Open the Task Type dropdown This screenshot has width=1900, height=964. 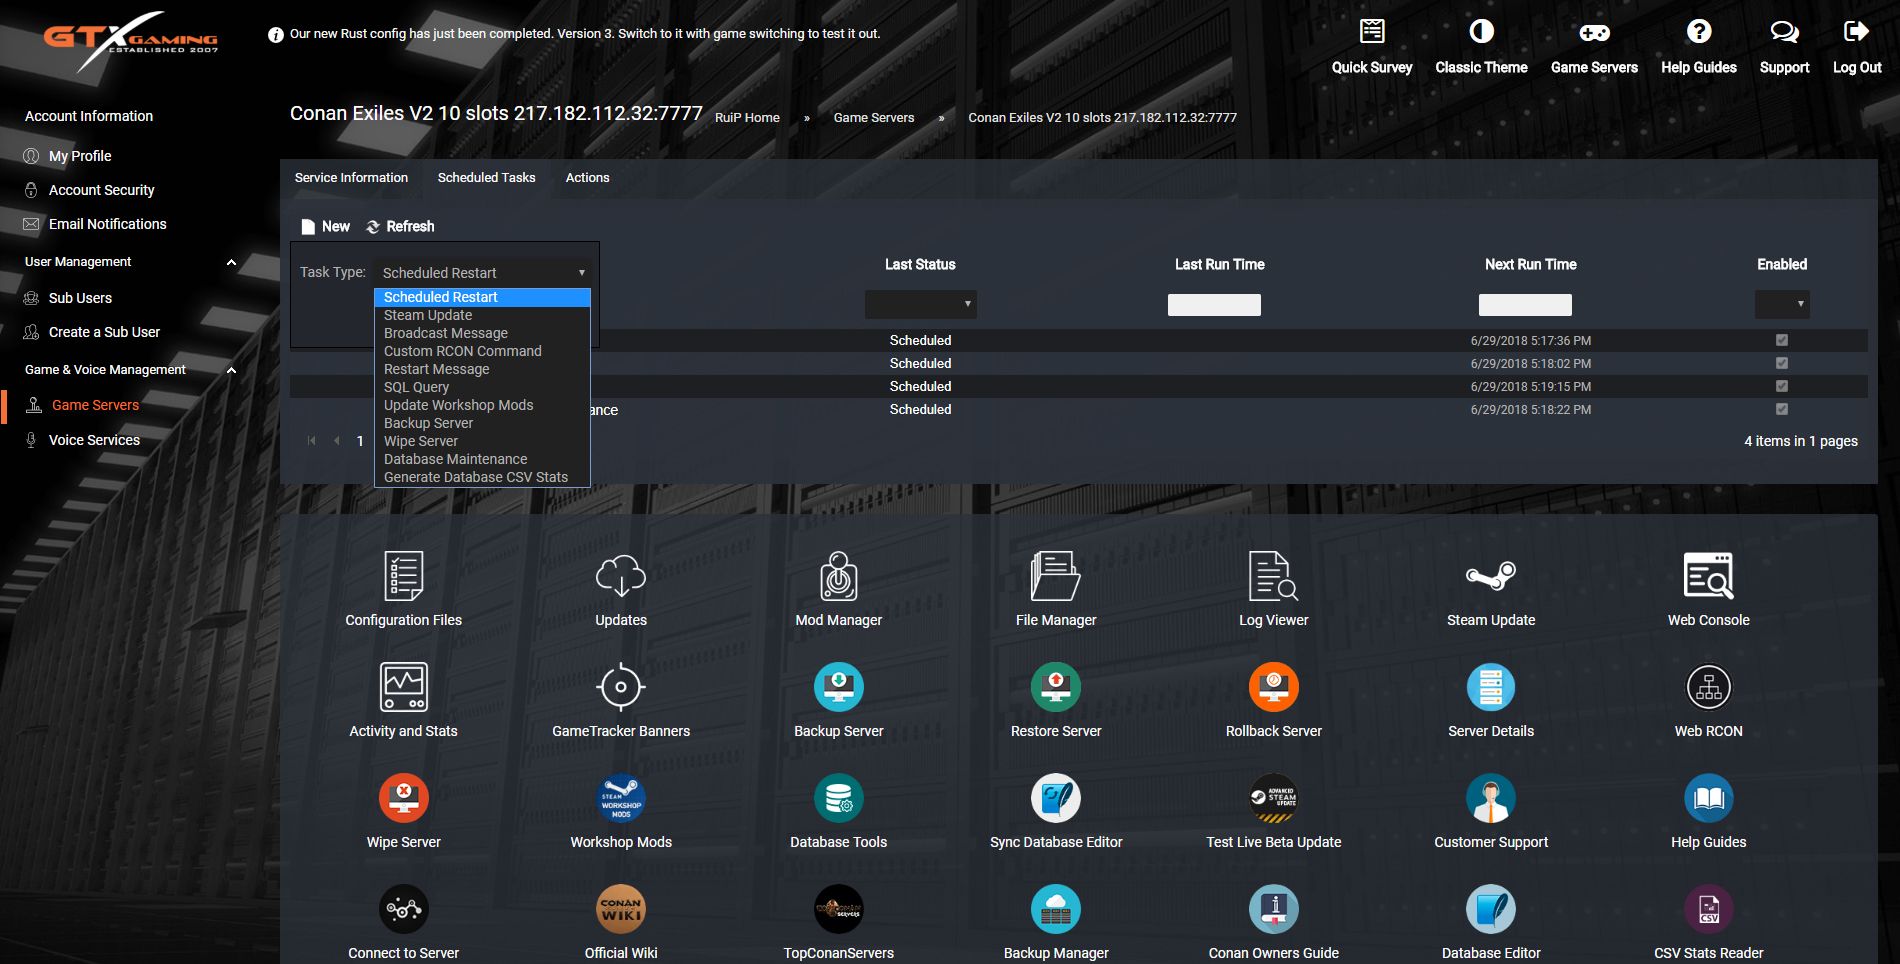click(x=482, y=272)
